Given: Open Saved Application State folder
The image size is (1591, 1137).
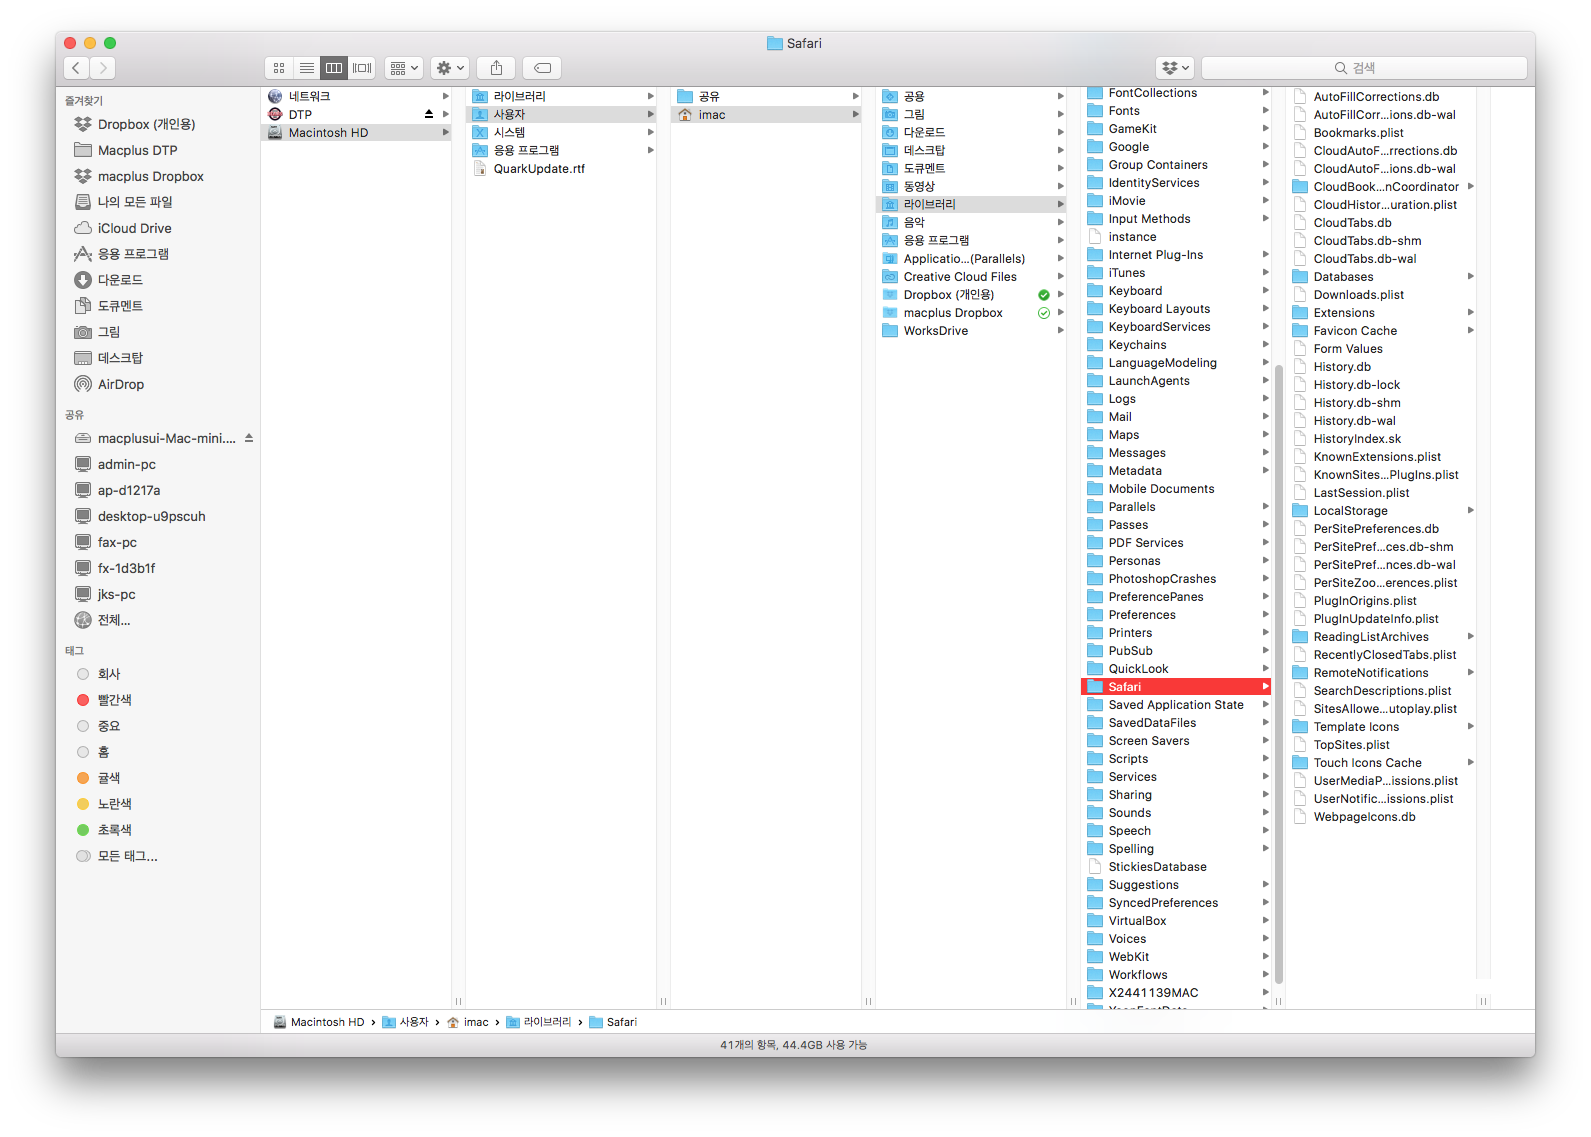Looking at the screenshot, I should pos(1177,704).
